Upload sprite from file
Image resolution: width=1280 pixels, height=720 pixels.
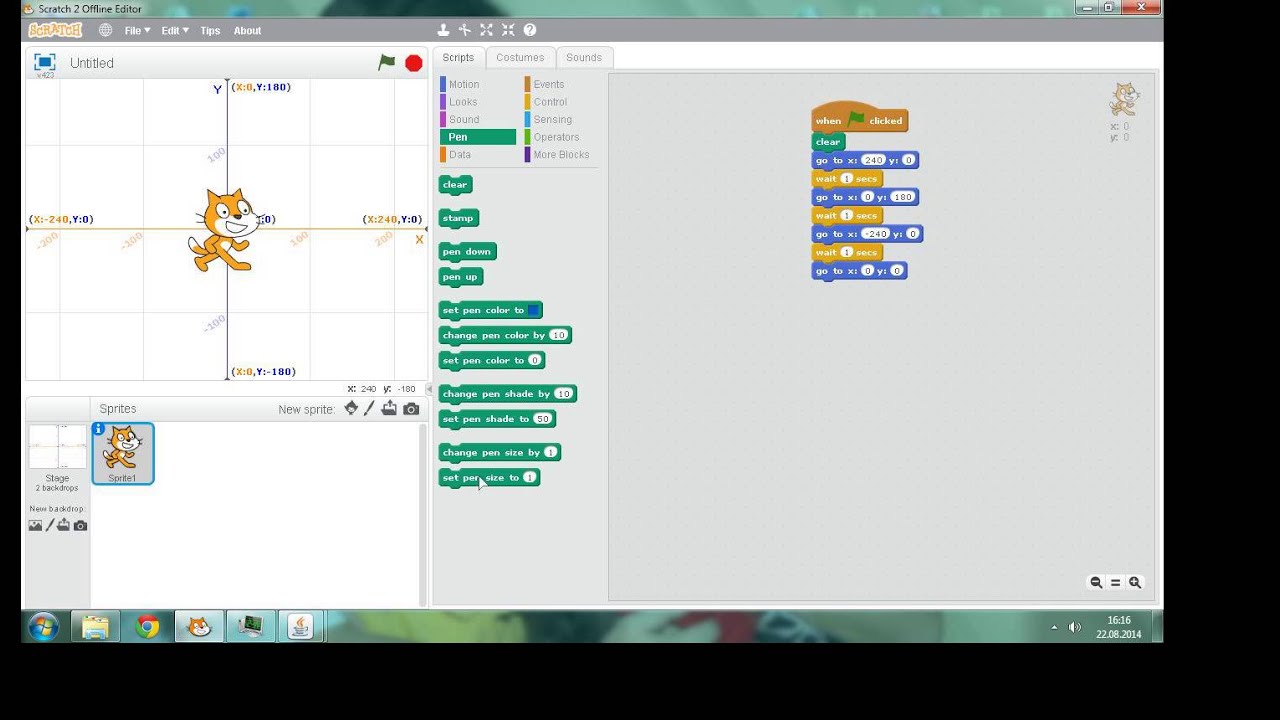pos(389,408)
